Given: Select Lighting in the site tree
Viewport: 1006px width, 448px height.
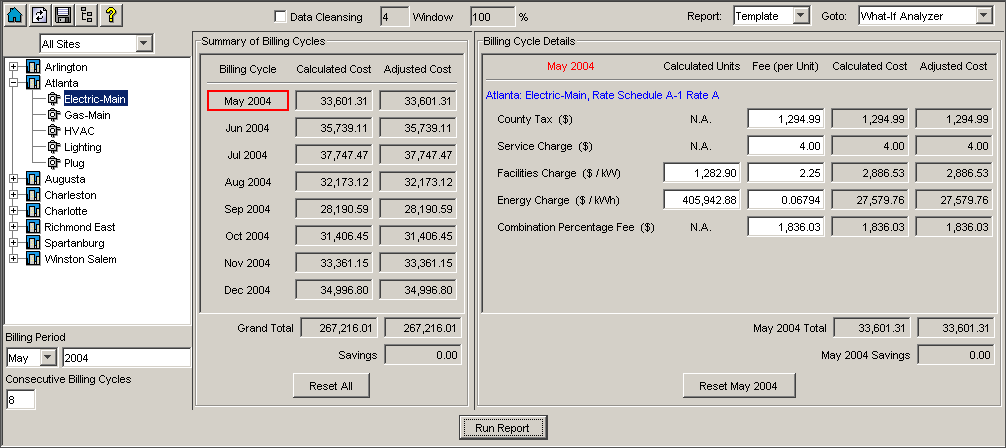Looking at the screenshot, I should [82, 147].
